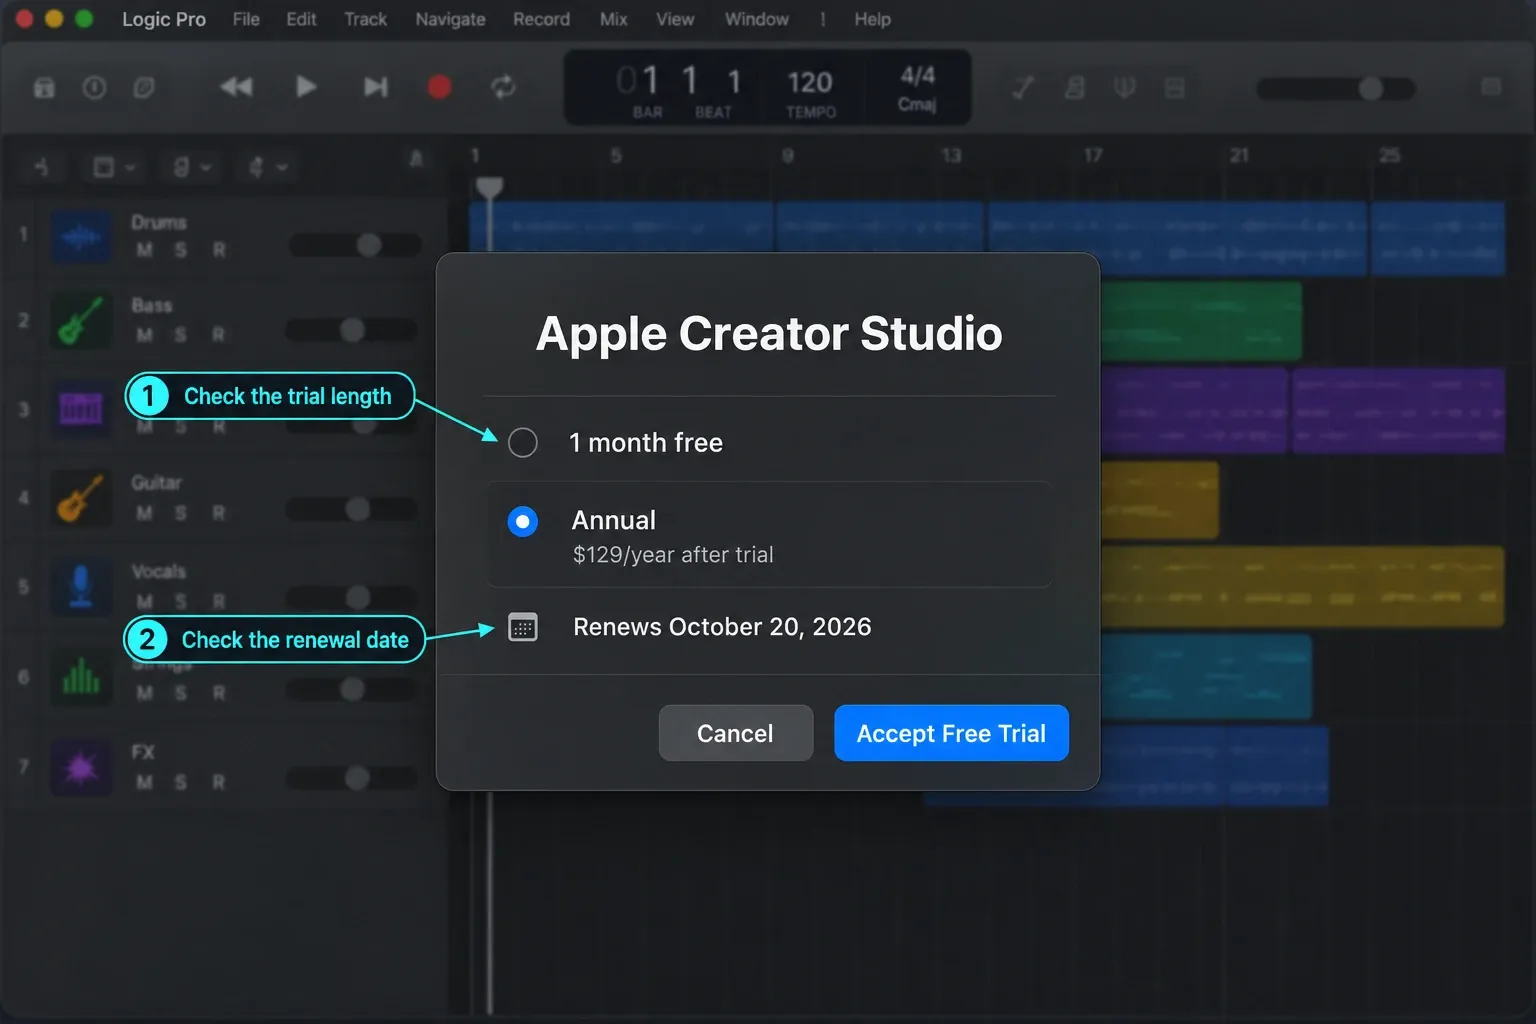Click the far-right icon in the control bar
Screen dimensions: 1536x1024
(1491, 87)
